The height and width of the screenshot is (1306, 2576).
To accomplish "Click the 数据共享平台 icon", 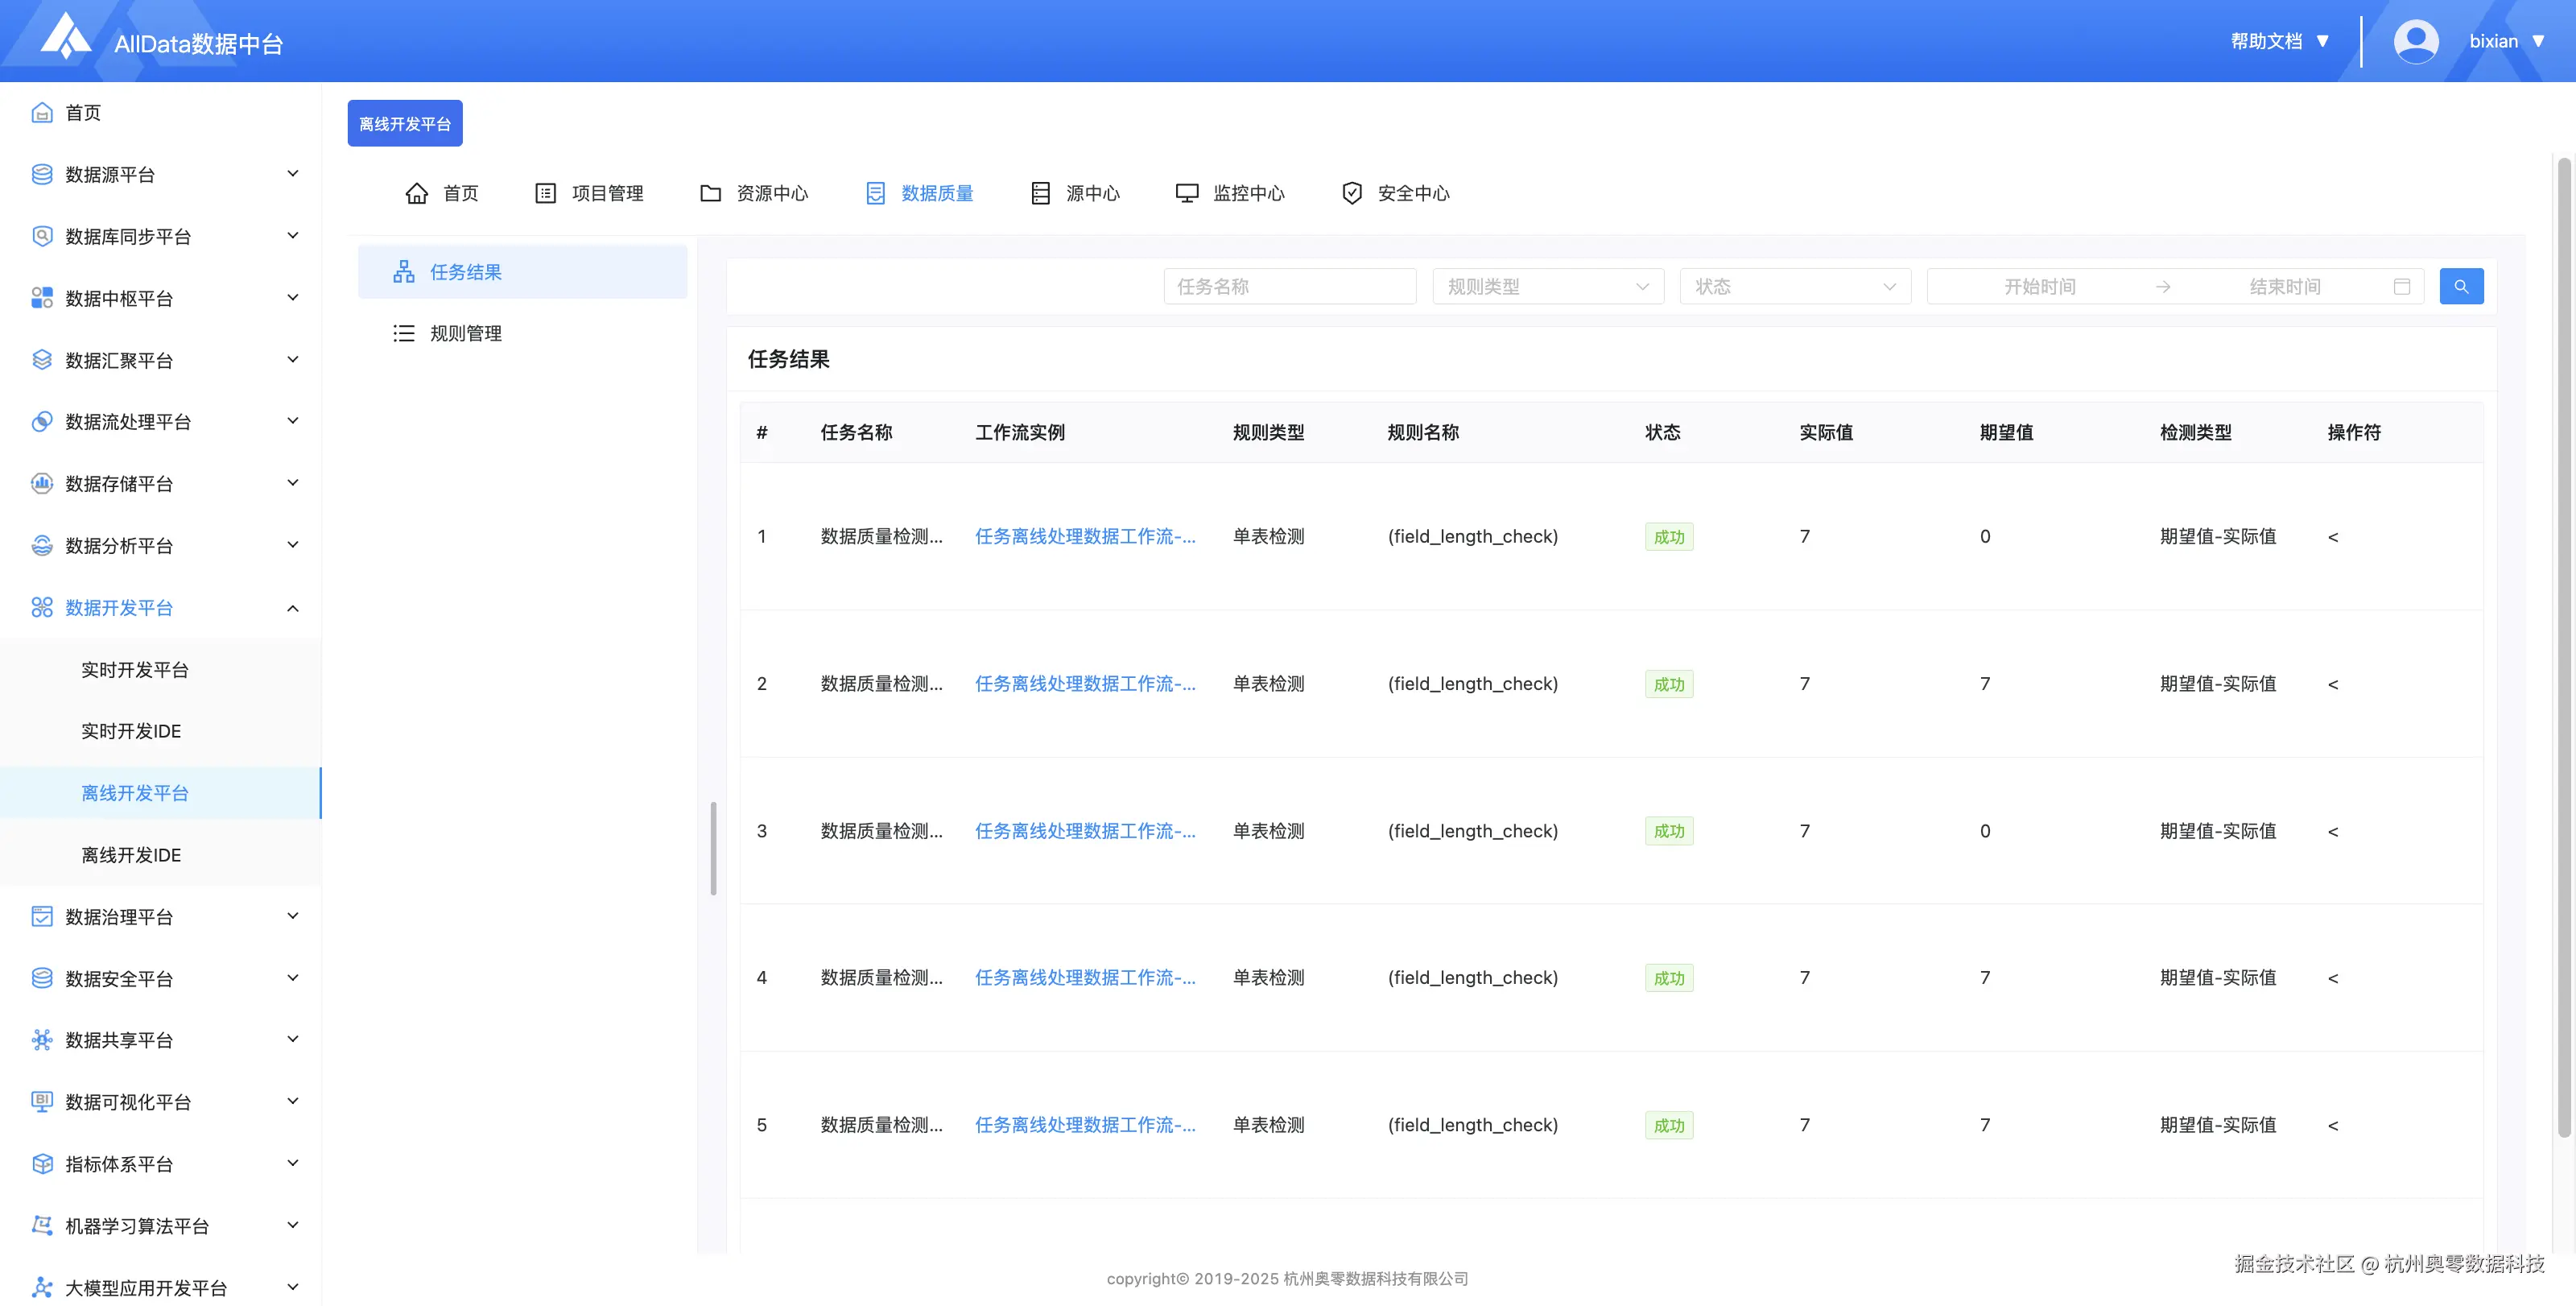I will click(x=42, y=1040).
